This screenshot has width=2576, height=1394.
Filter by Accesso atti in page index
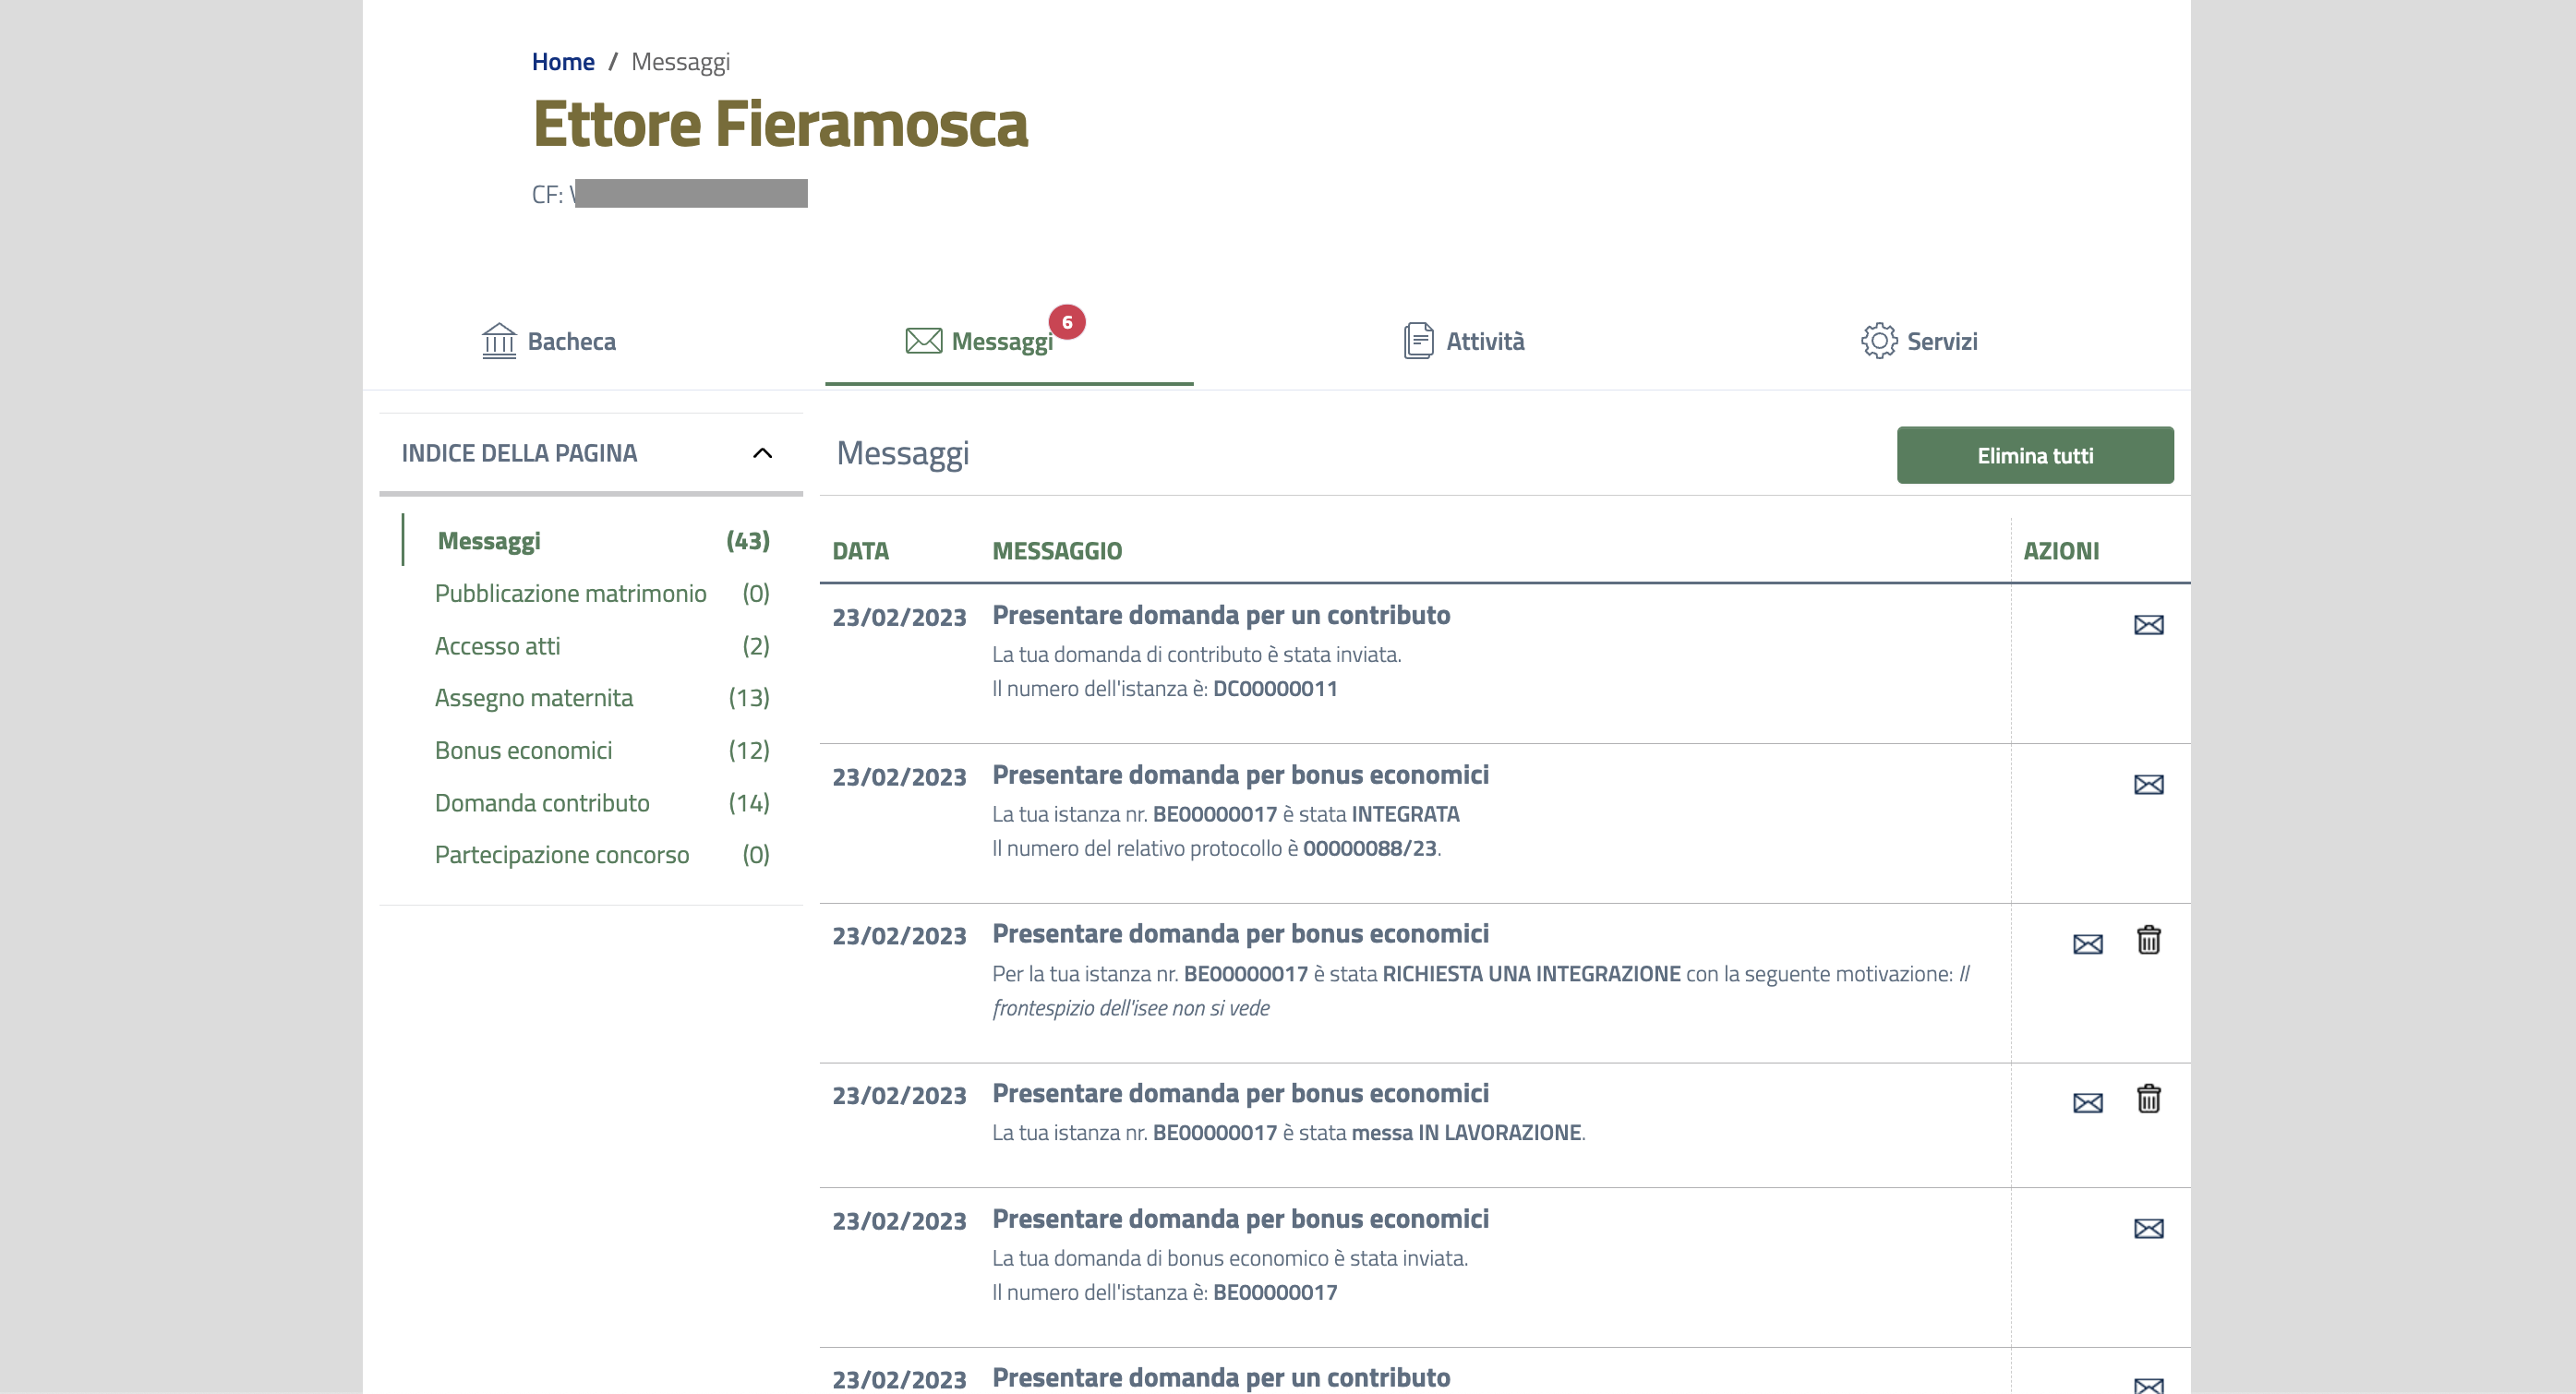tap(497, 646)
